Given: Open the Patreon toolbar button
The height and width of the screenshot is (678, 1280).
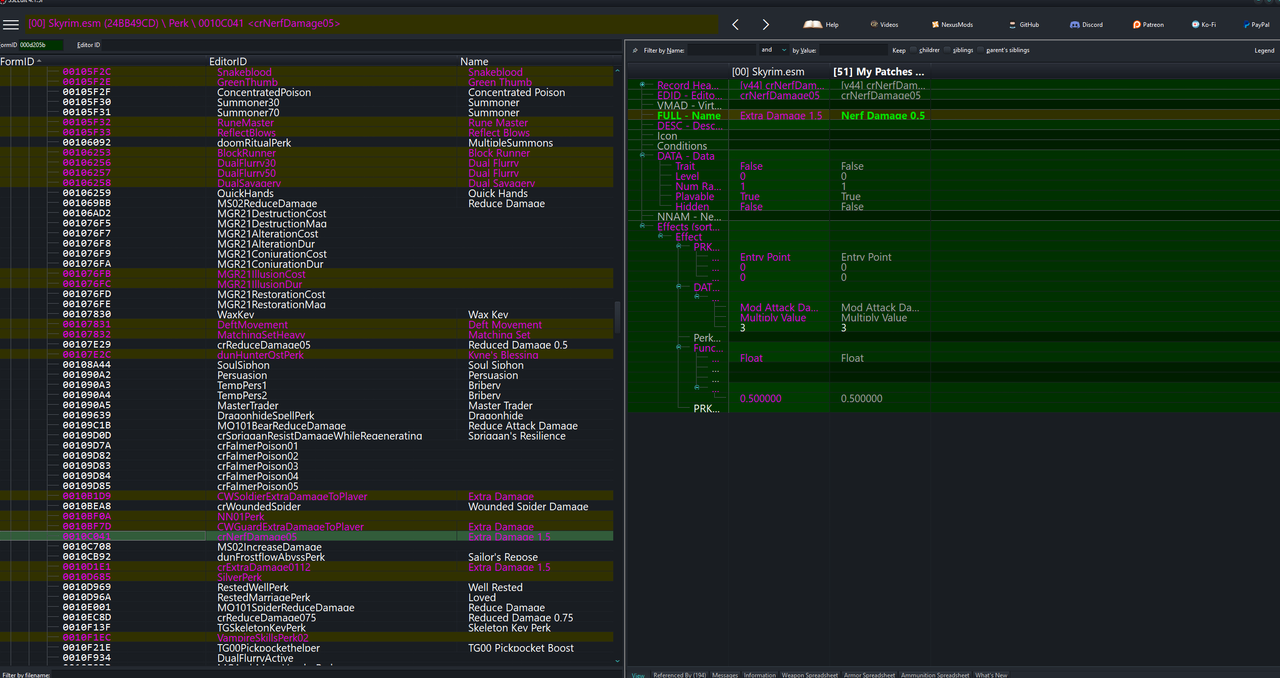Looking at the screenshot, I should click(1149, 24).
